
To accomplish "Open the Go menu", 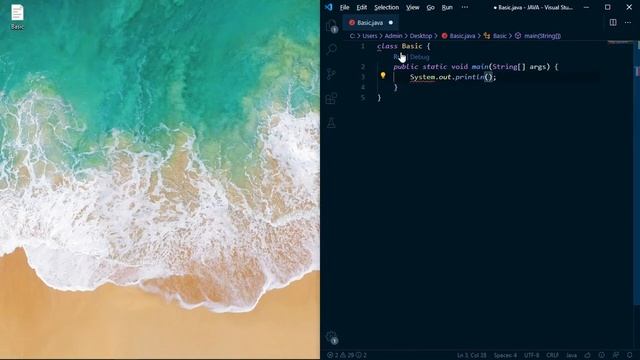I will tap(431, 7).
